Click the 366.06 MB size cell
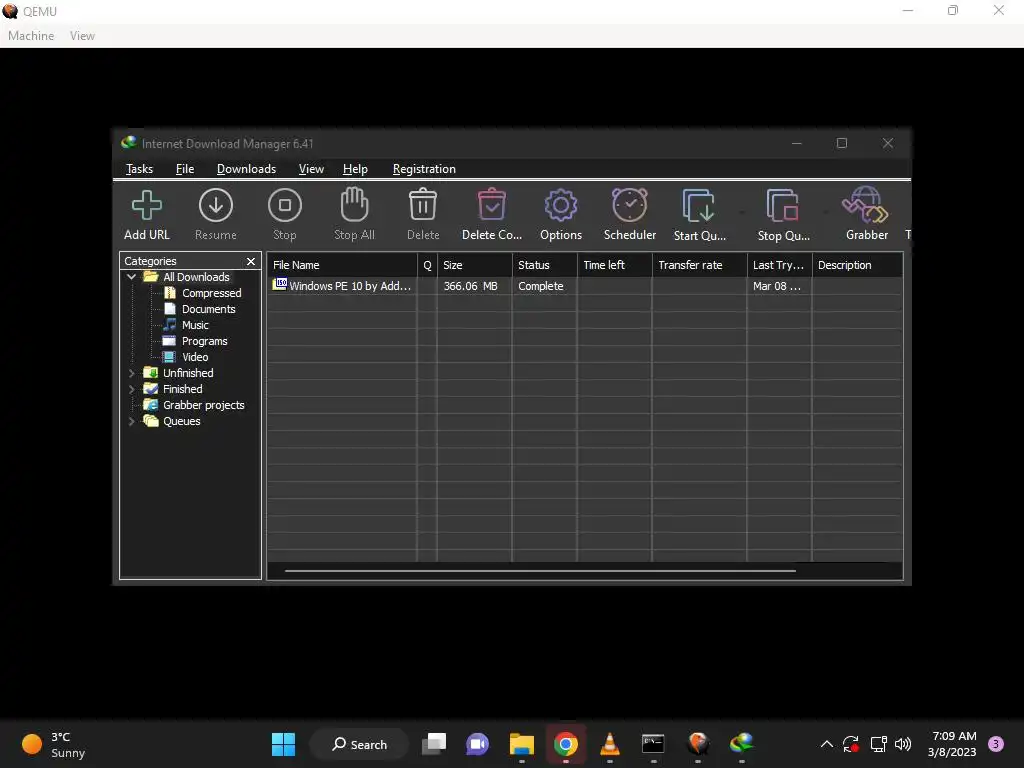Screen dimensions: 1024x768 click(470, 286)
